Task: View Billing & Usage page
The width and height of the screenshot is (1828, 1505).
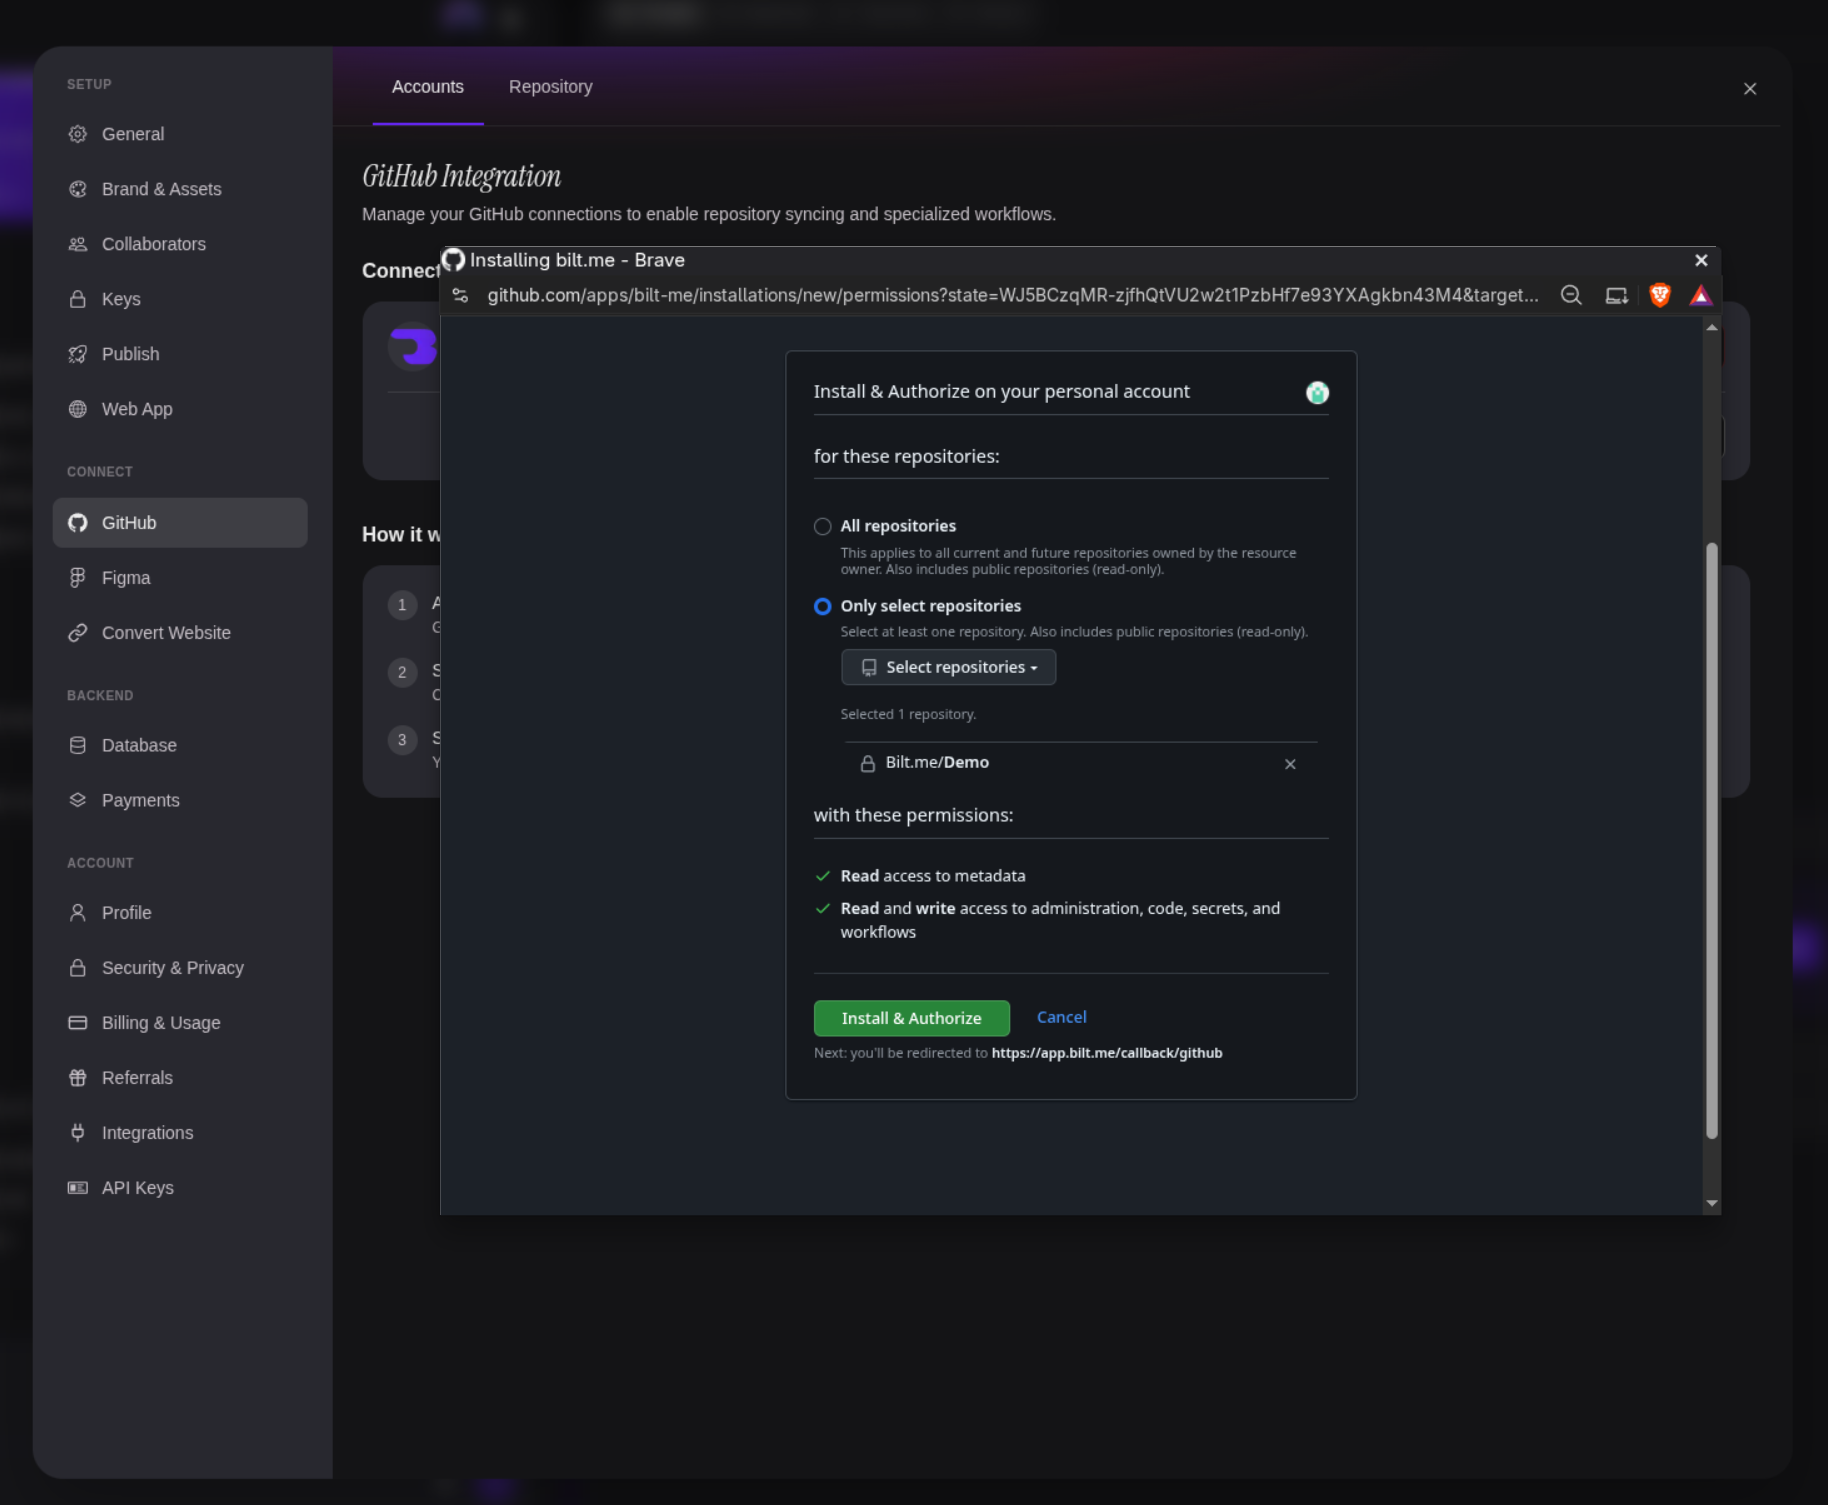Action: pyautogui.click(x=180, y=1023)
